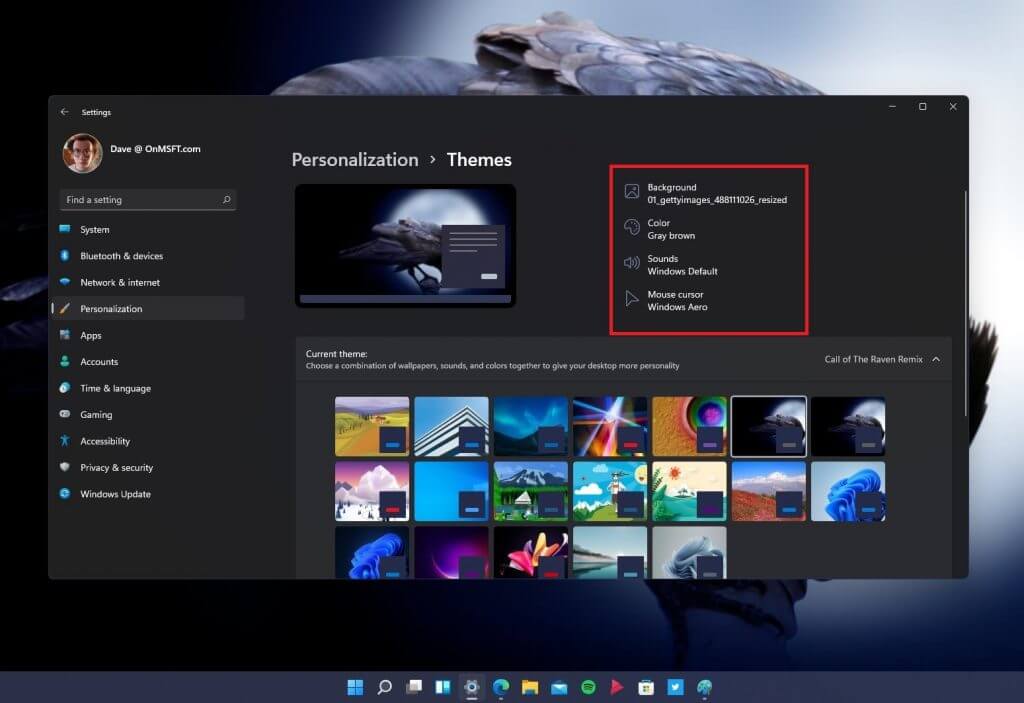The height and width of the screenshot is (703, 1024).
Task: Click the Color palette icon near Gray brown
Action: 631,228
